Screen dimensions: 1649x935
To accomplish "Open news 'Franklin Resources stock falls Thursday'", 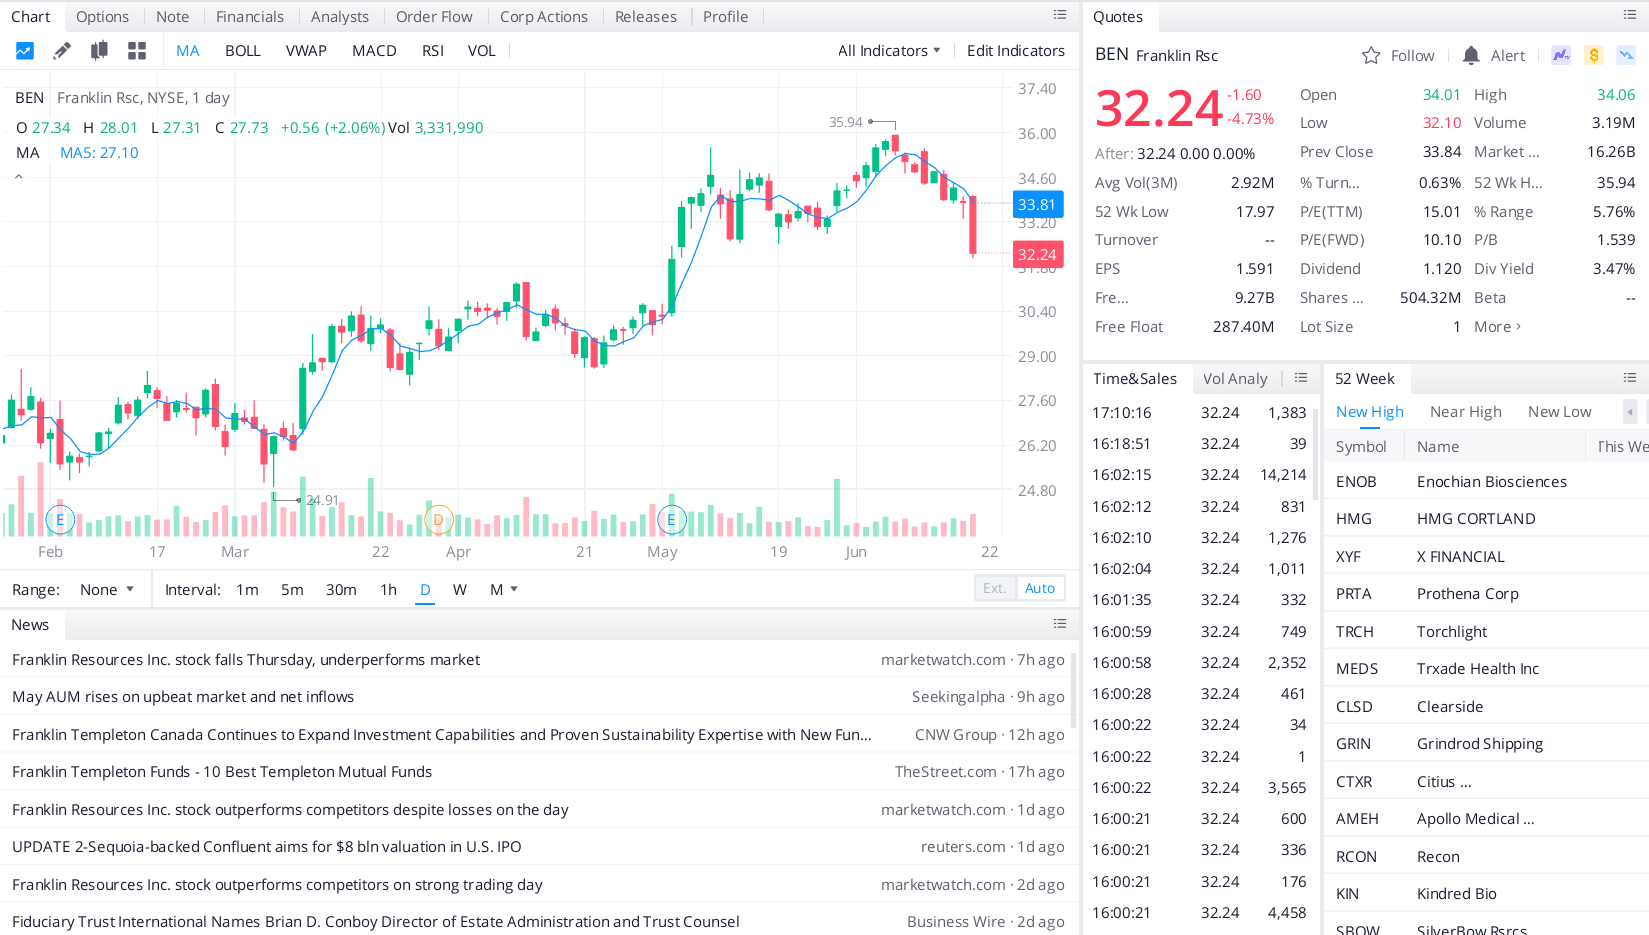I will click(538, 660).
